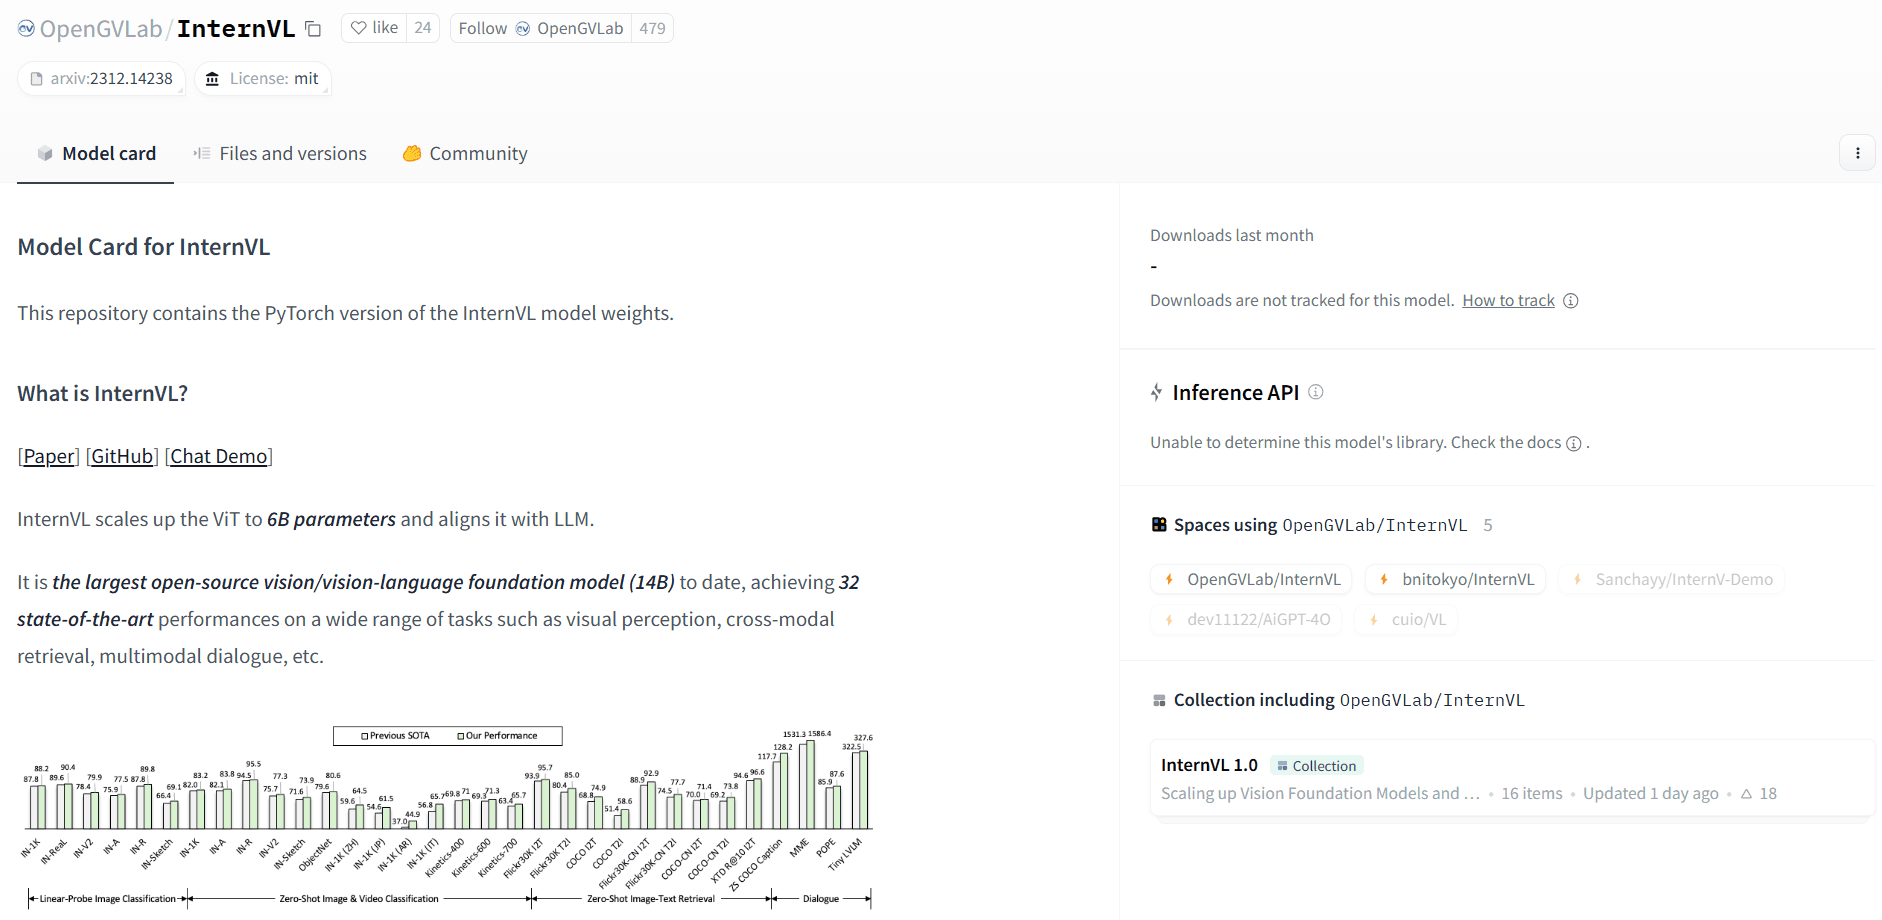Open the Chat Demo link

[x=219, y=456]
